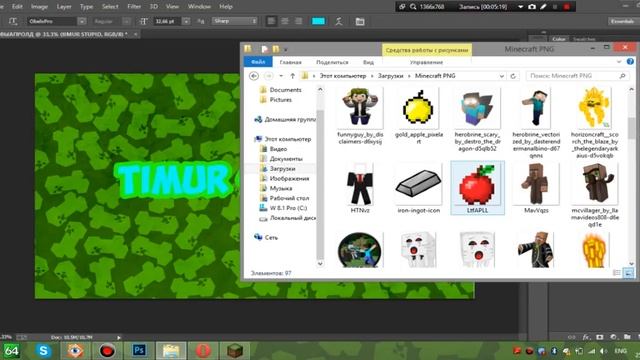The height and width of the screenshot is (360, 640).
Task: Open the cyan text color swatch
Action: pyautogui.click(x=318, y=21)
